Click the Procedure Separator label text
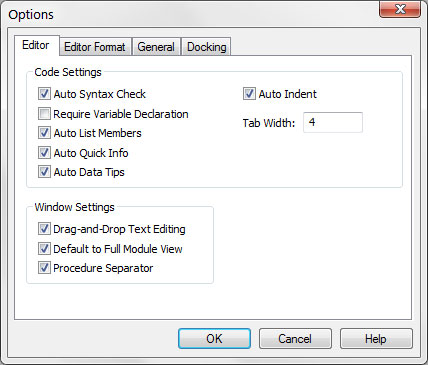This screenshot has height=365, width=428. [x=103, y=268]
